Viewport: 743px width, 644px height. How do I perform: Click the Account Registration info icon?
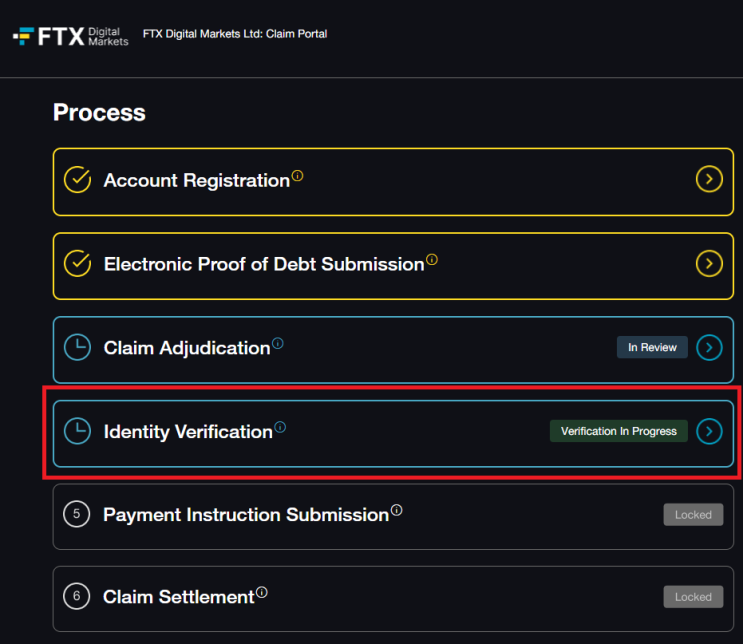point(298,176)
